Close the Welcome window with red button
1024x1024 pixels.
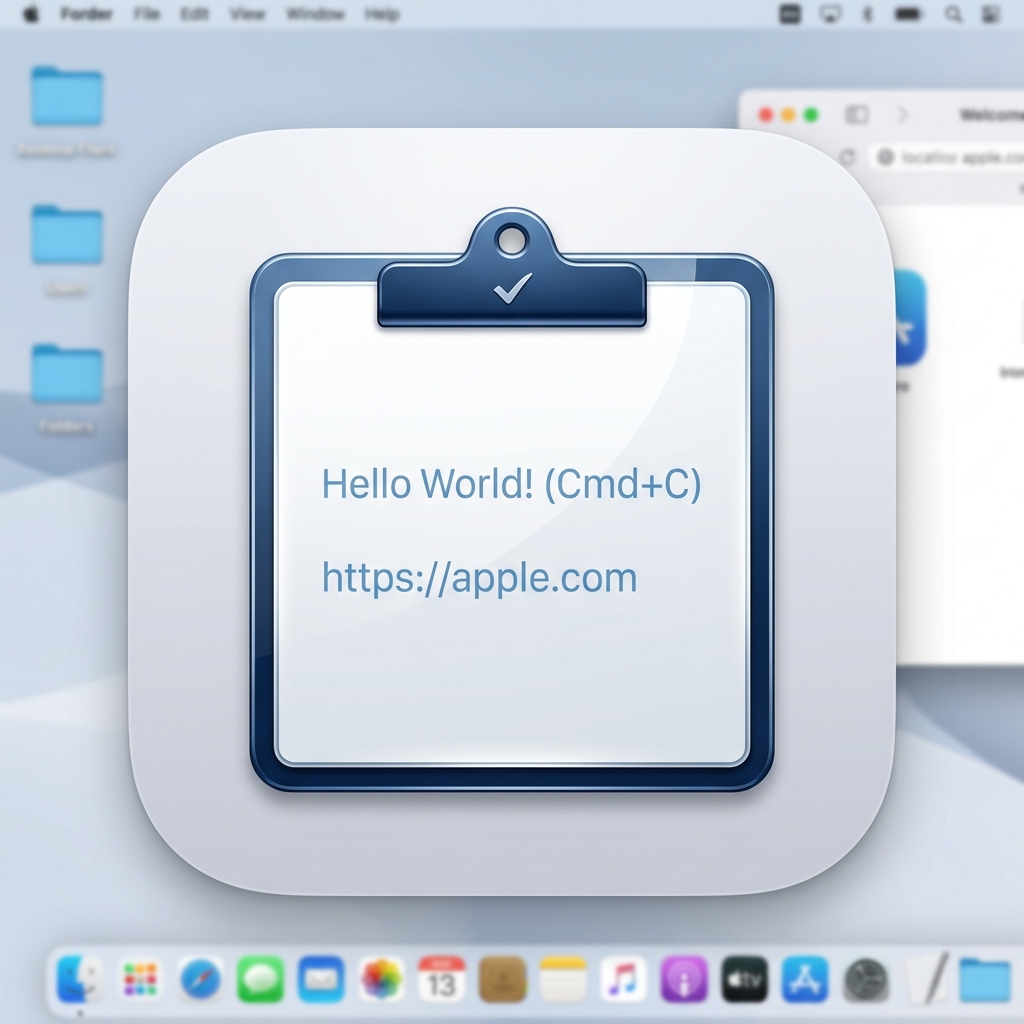[x=765, y=115]
